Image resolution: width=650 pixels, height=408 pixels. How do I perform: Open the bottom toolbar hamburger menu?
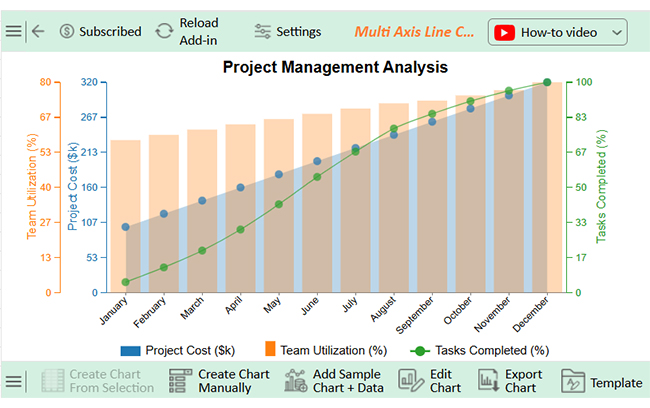pyautogui.click(x=13, y=381)
